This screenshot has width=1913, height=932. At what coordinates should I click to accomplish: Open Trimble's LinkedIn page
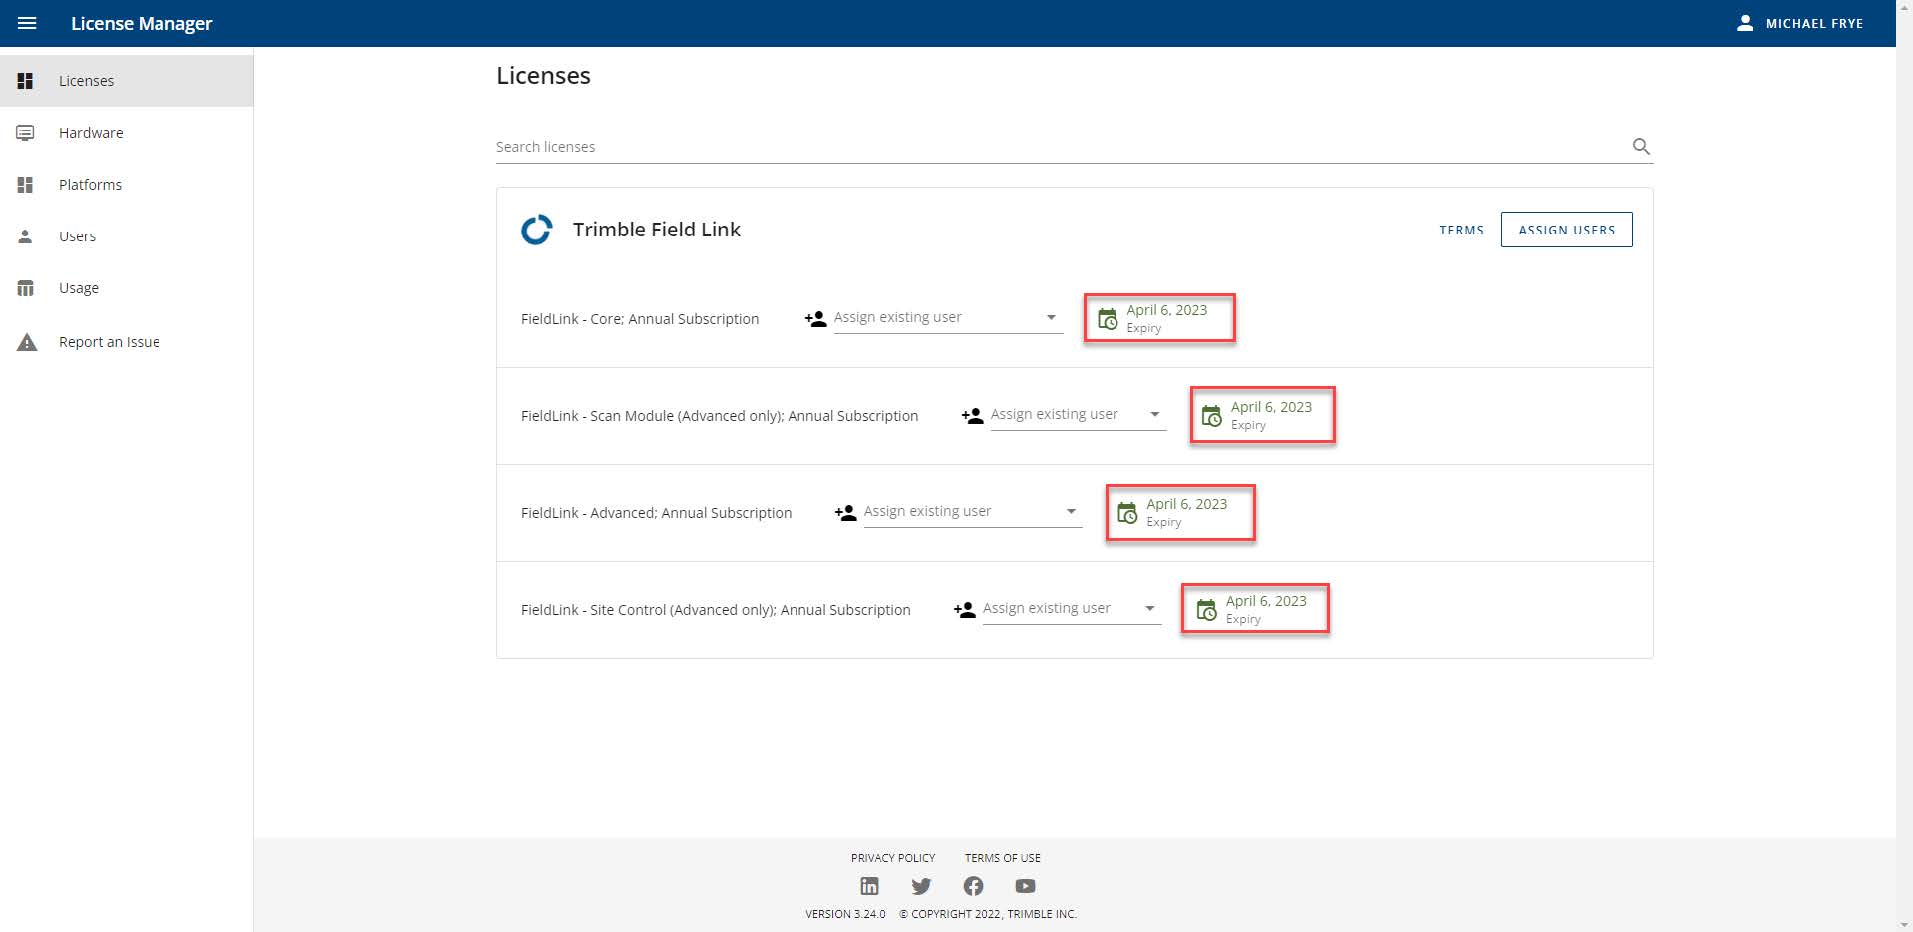869,886
